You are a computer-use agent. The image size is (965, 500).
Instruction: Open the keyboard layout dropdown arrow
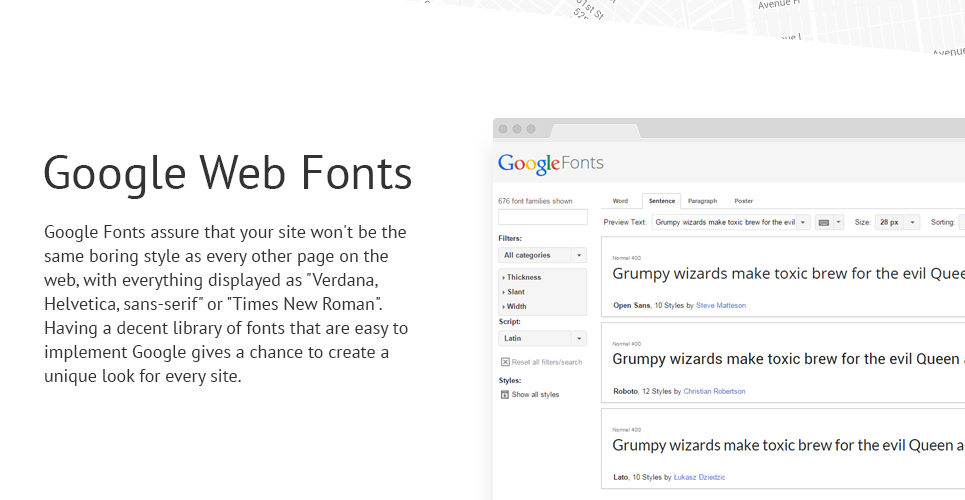pyautogui.click(x=838, y=222)
